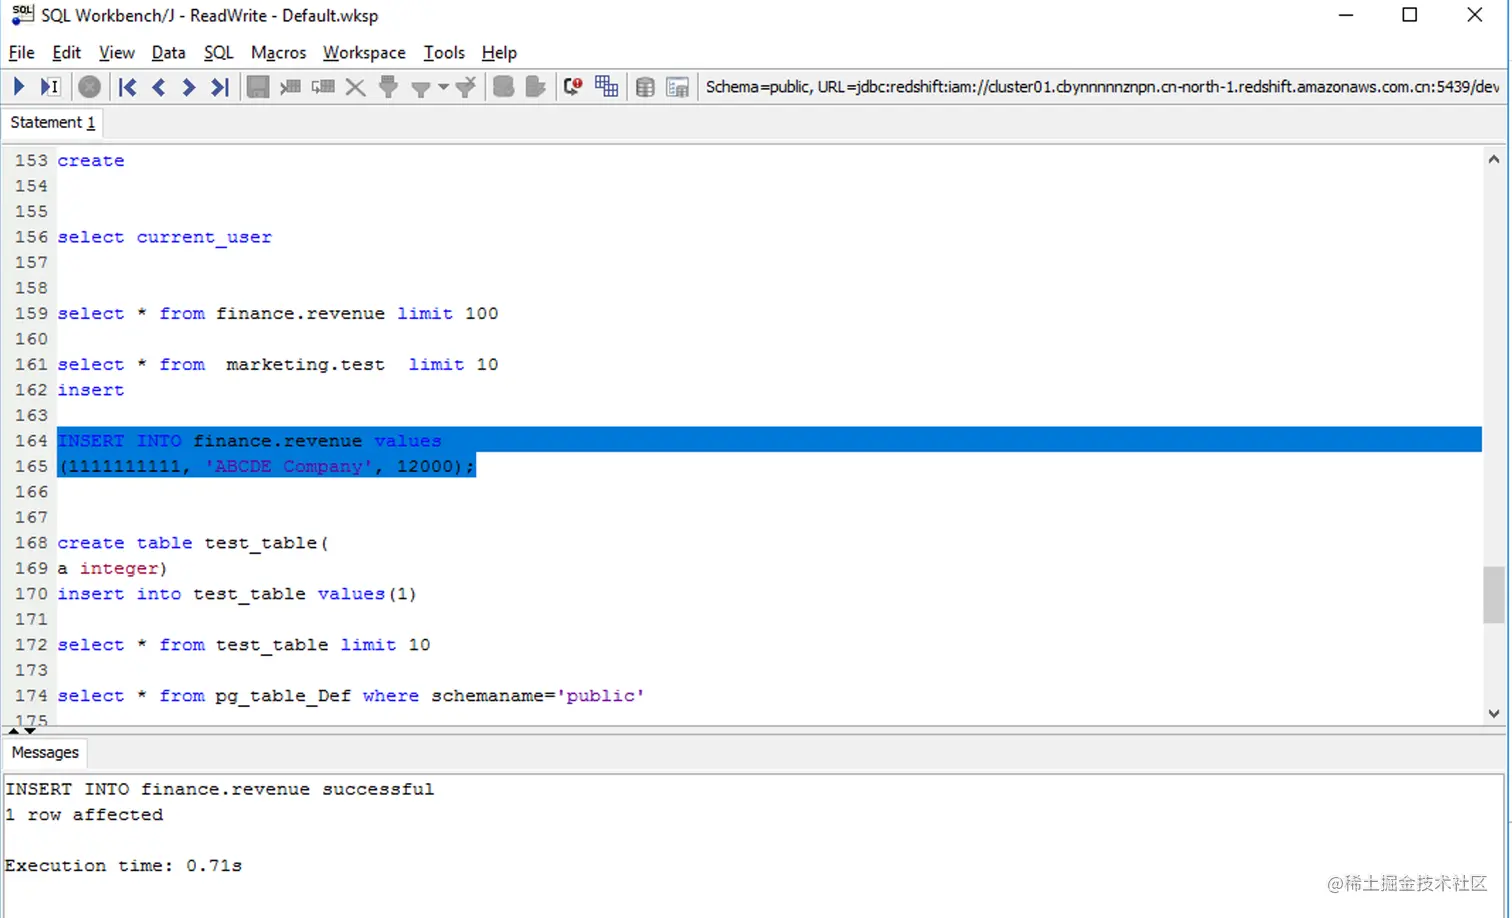
Task: Stop the running statement
Action: 89,87
